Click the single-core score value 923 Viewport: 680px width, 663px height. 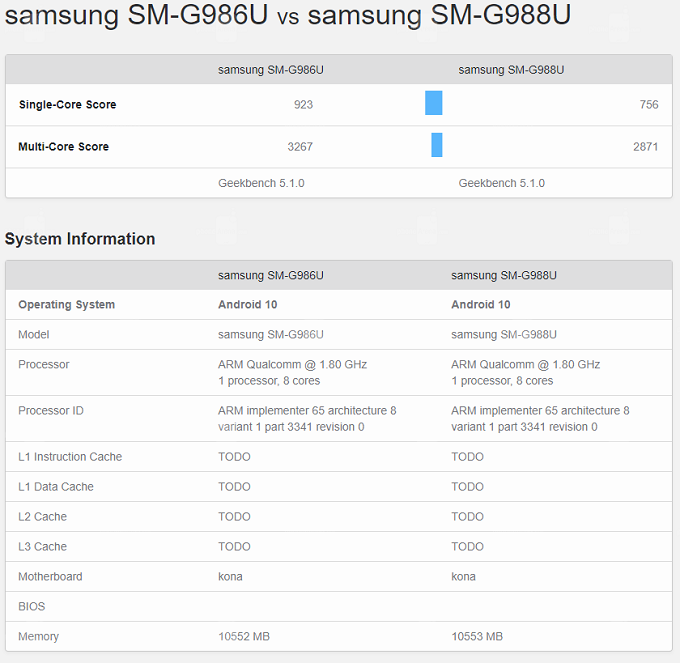(x=303, y=105)
